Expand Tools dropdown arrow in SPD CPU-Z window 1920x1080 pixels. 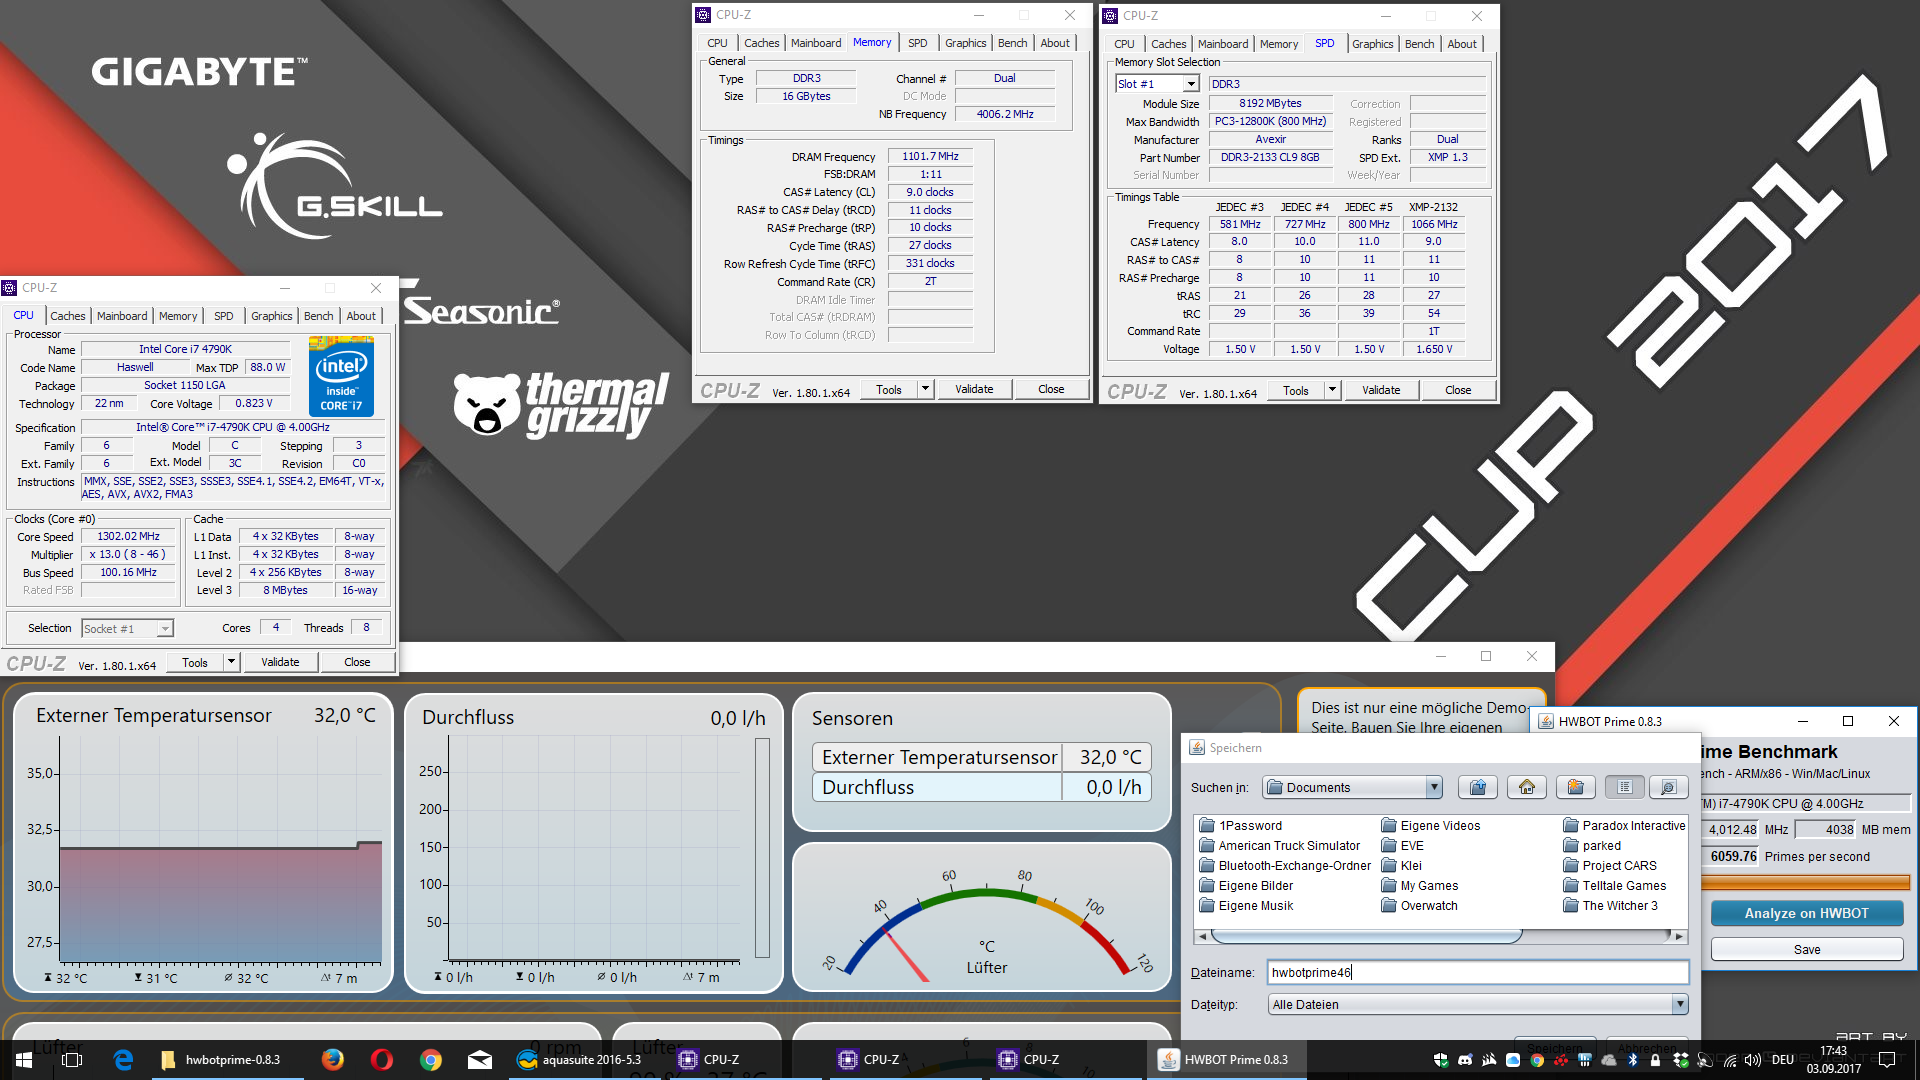tap(1332, 390)
